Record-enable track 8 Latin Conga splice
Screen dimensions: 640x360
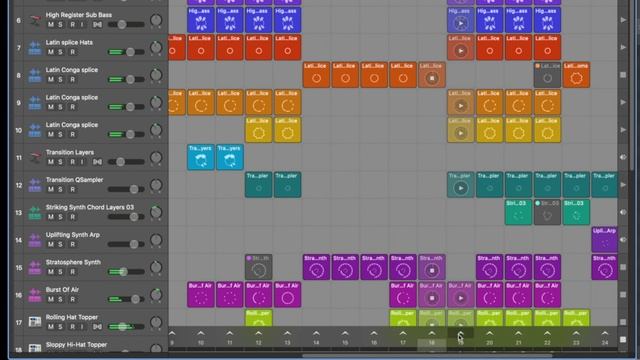click(x=72, y=80)
